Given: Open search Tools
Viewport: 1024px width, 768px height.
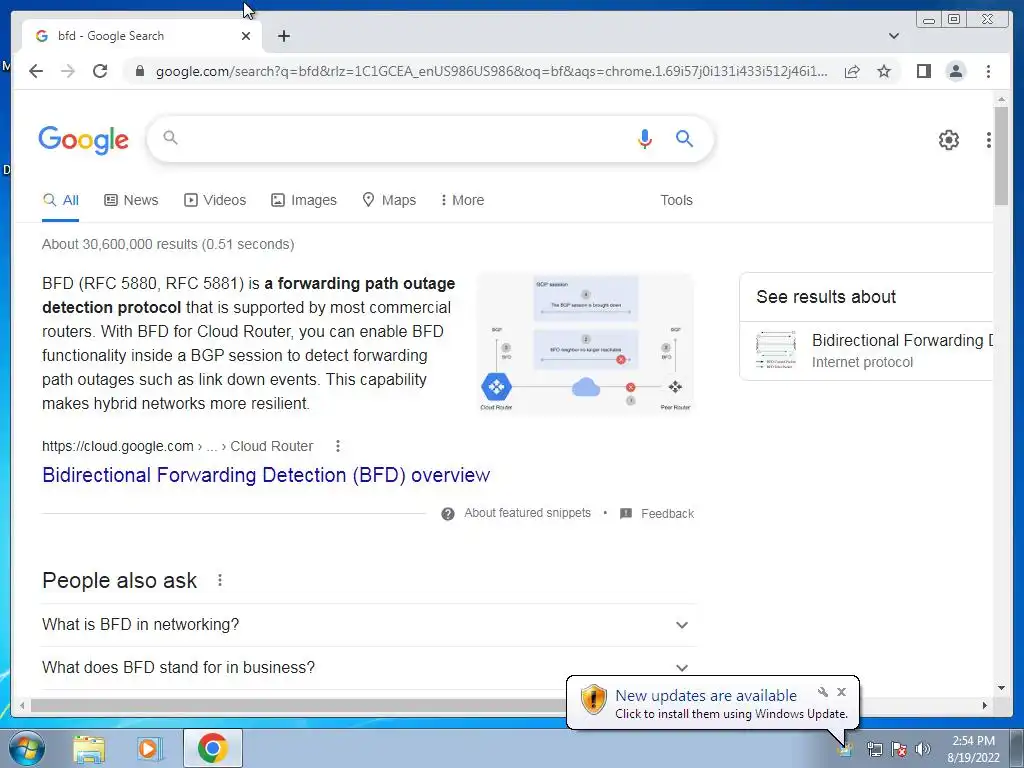Looking at the screenshot, I should [676, 200].
